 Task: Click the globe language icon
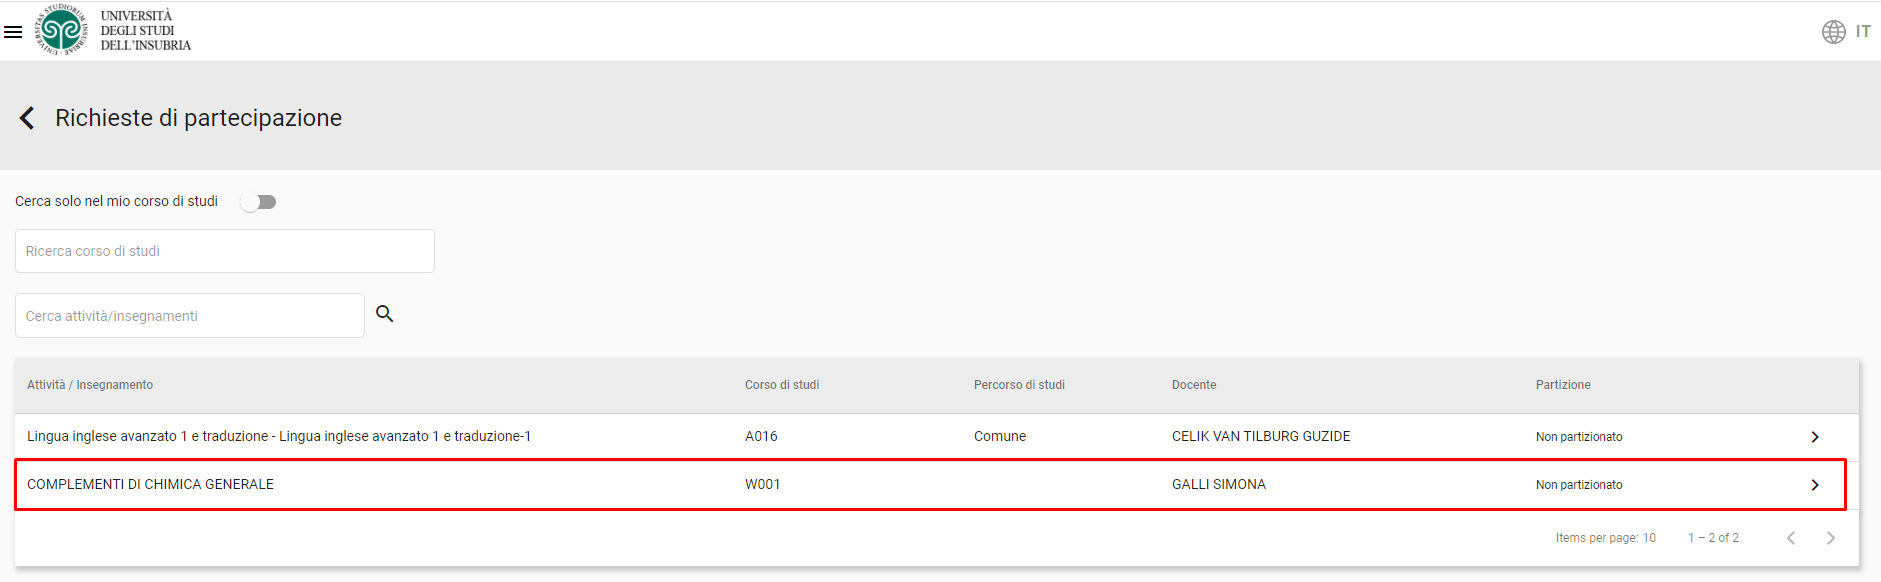click(x=1833, y=32)
